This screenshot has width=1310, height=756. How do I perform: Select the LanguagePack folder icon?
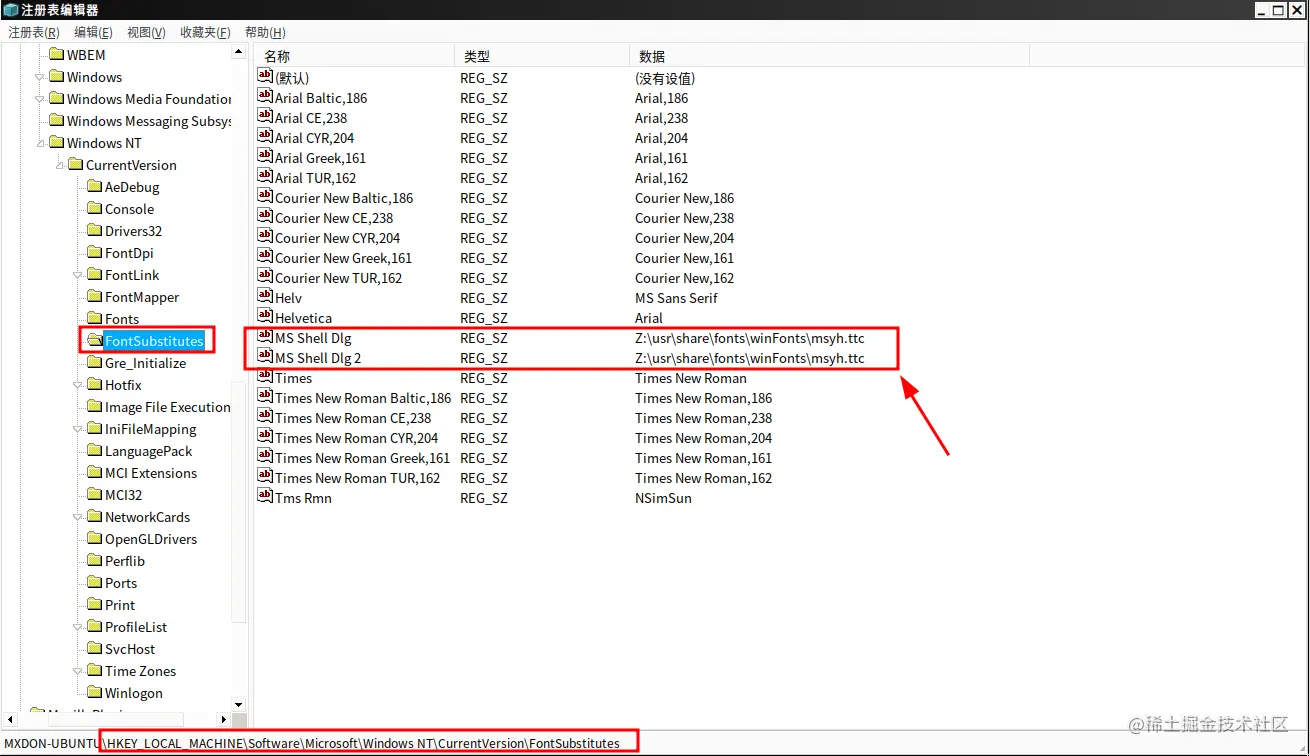(95, 451)
